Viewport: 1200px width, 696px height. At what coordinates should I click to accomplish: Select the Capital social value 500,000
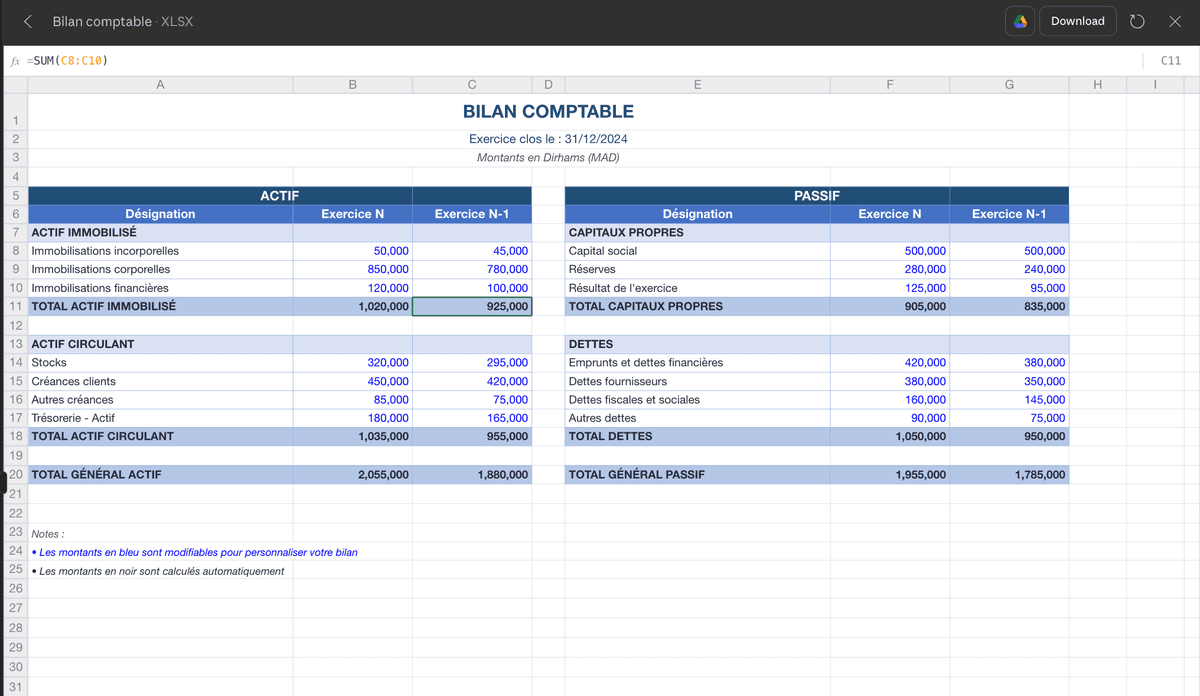click(889, 250)
